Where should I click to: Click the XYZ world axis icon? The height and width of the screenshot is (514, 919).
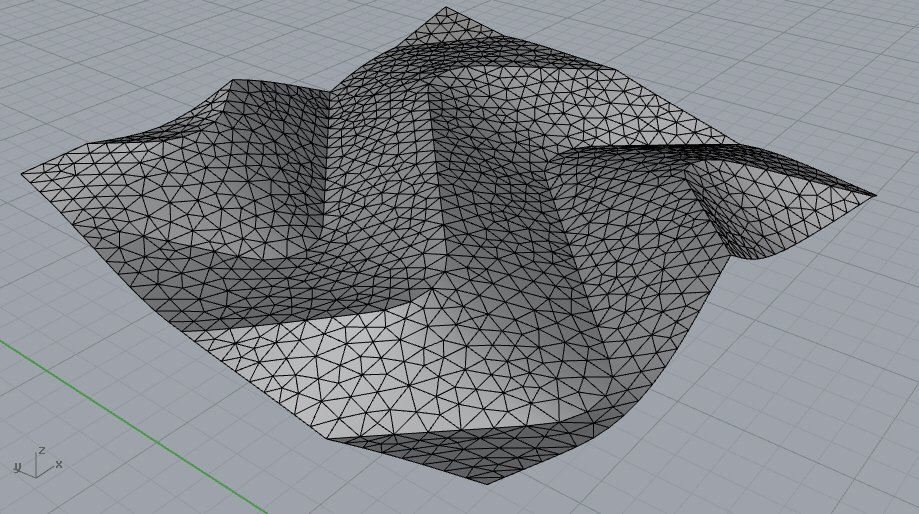point(37,462)
